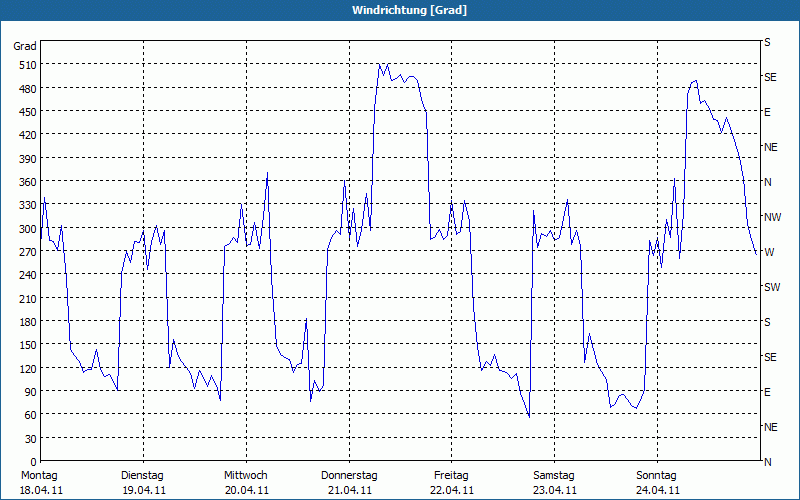Select the 120 y-axis value

pos(28,368)
